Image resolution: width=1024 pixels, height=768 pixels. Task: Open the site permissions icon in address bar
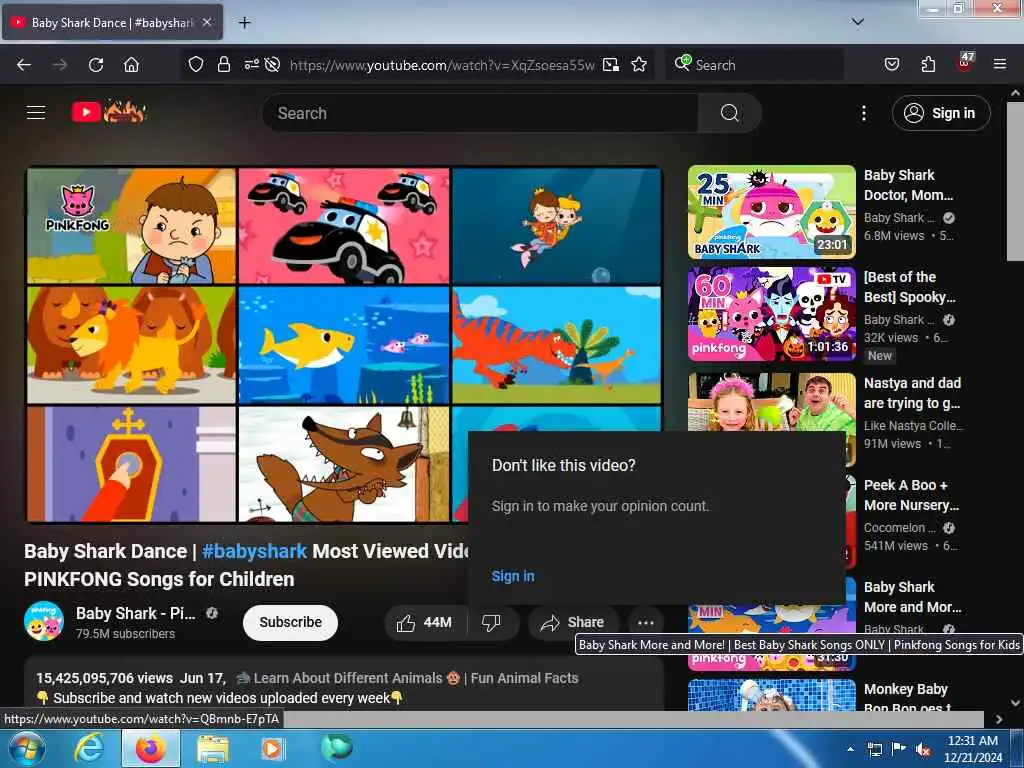pyautogui.click(x=251, y=64)
